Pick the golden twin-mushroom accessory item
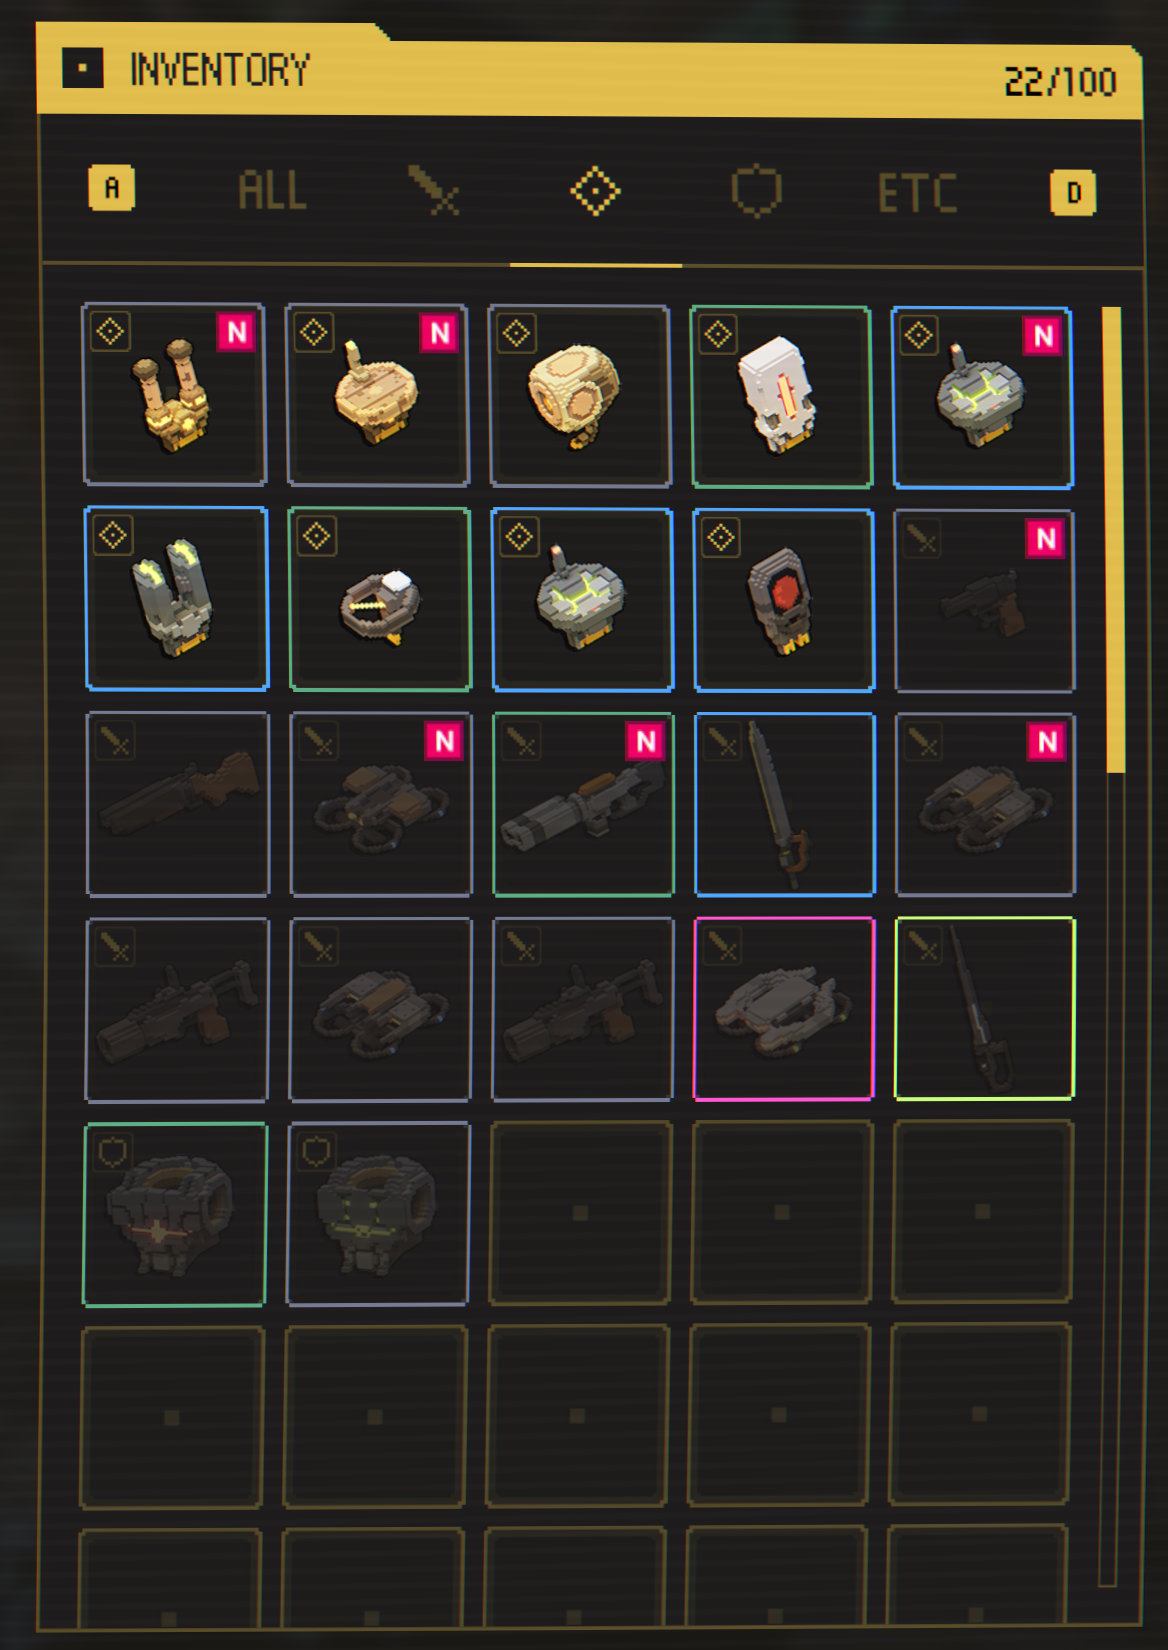 point(174,394)
